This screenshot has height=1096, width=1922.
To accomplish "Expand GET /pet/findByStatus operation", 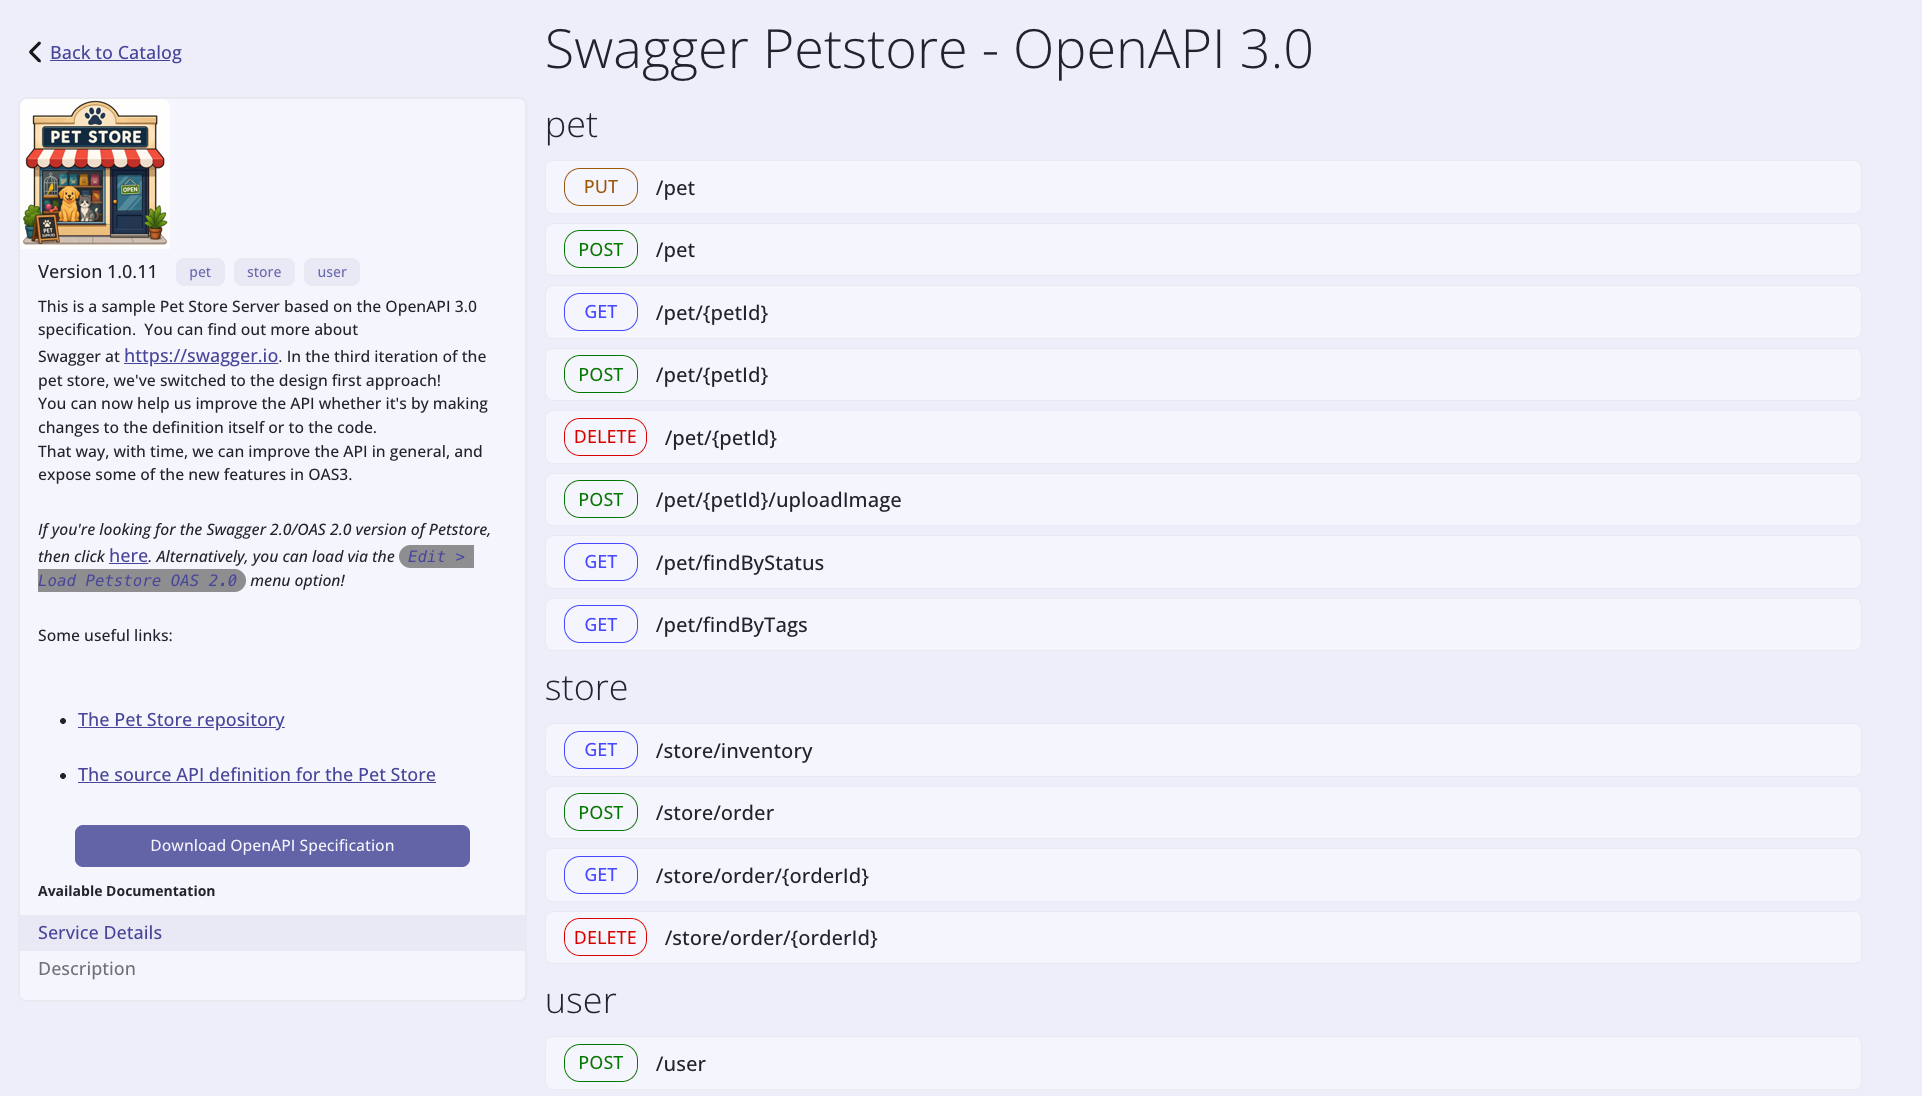I will coord(1203,562).
